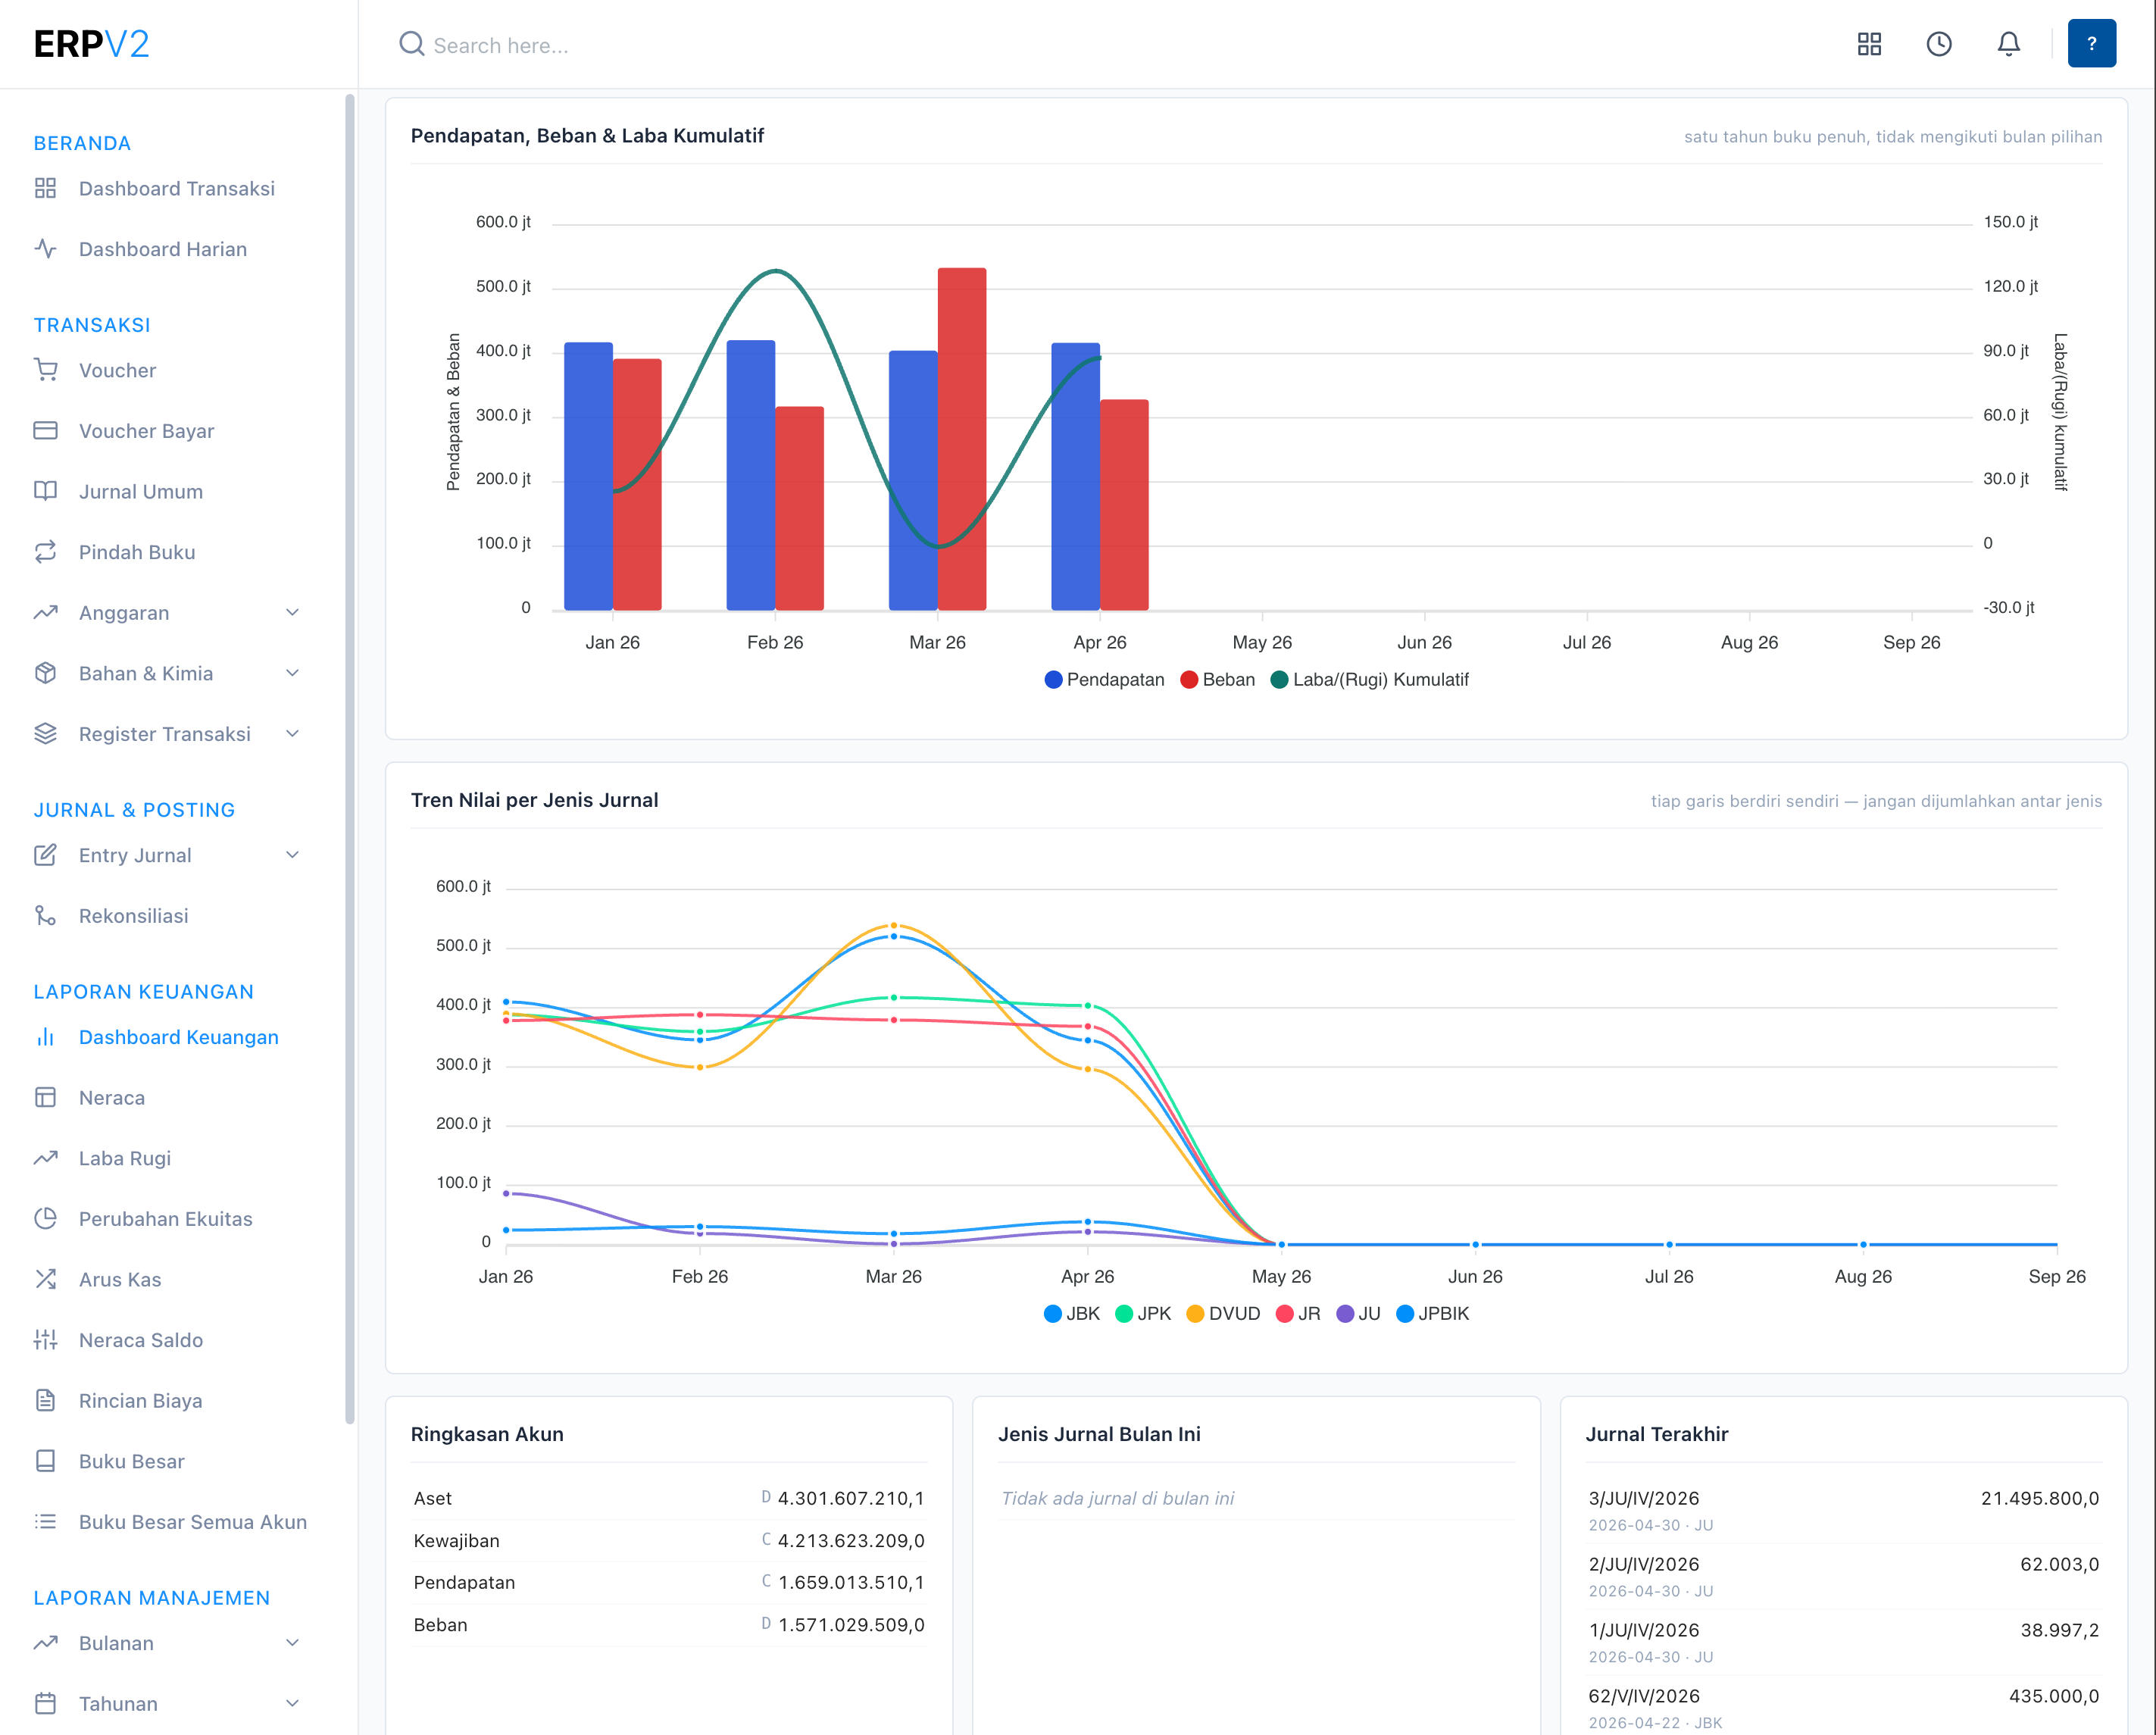Image resolution: width=2156 pixels, height=1735 pixels.
Task: Toggle the JPK legend color marker
Action: [1123, 1314]
